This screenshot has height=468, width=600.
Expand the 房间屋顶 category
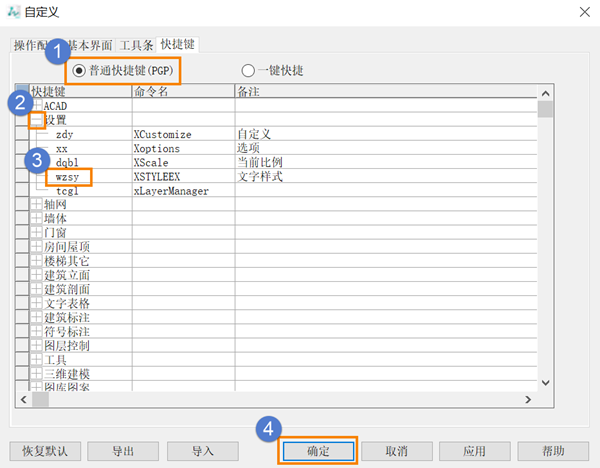[37, 246]
